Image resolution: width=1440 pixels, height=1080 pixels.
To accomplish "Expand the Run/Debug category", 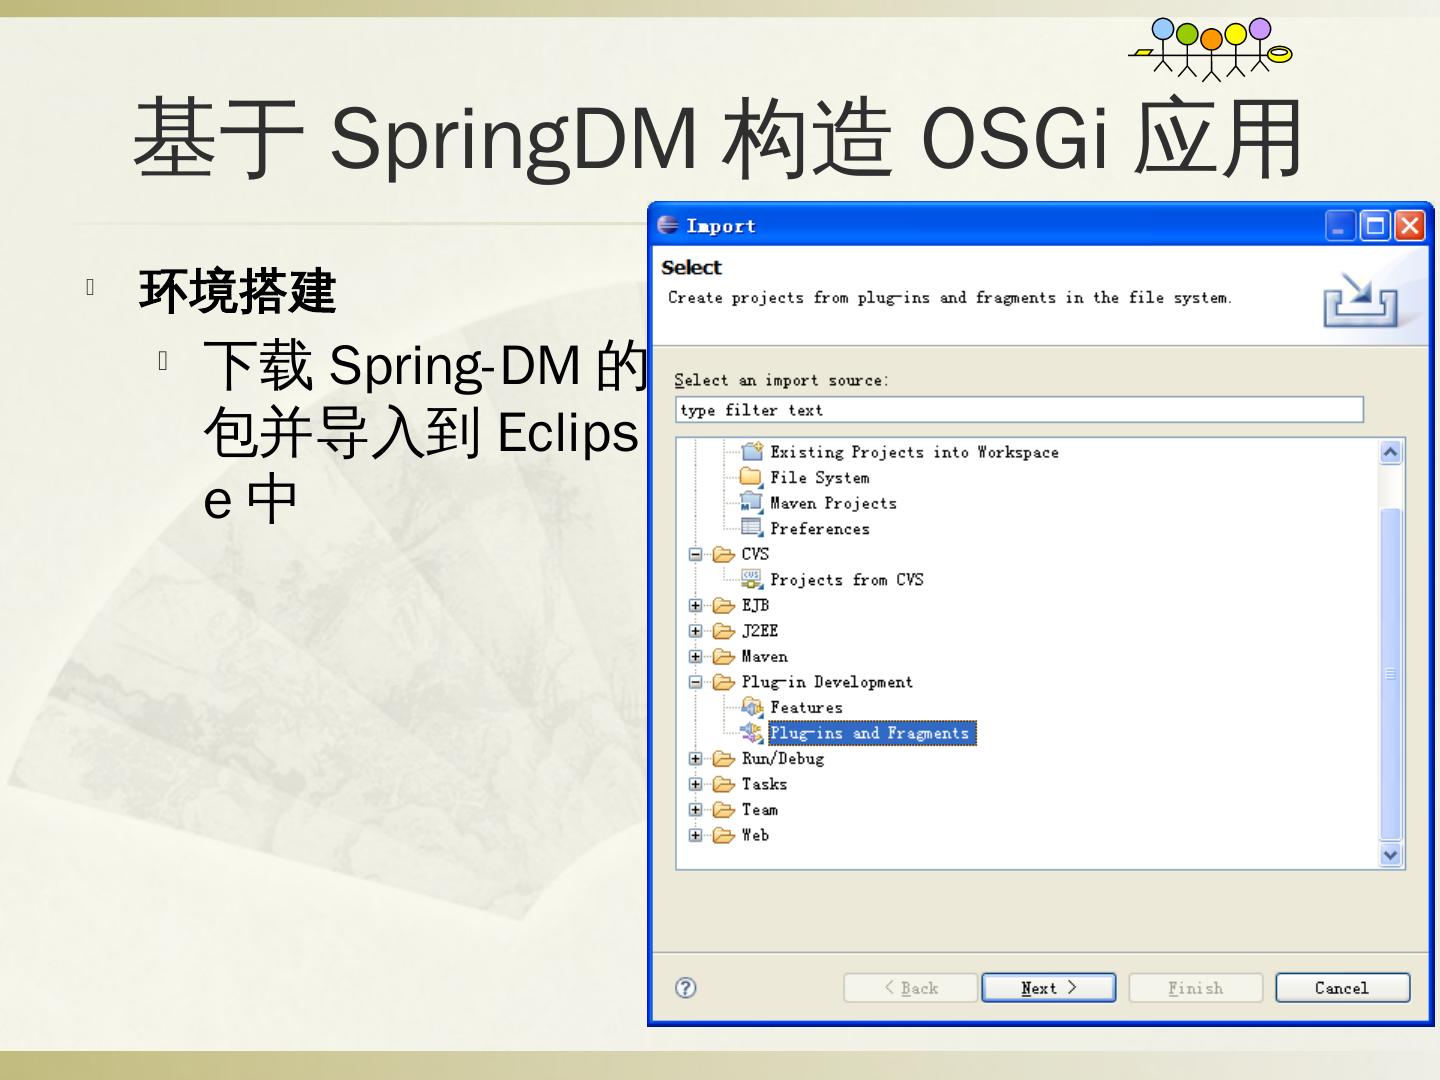I will tap(696, 758).
